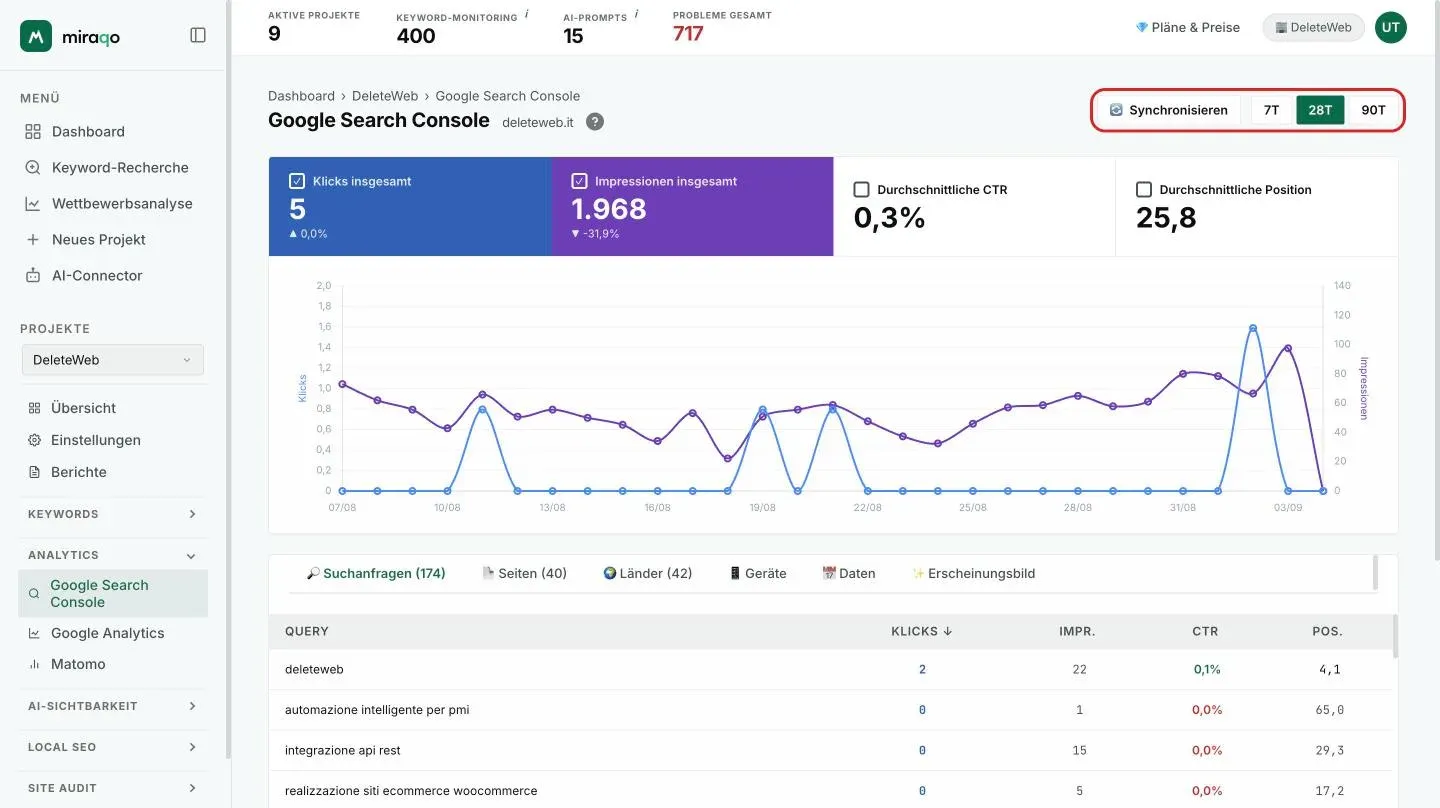Click the Pos. column header
The image size is (1440, 808).
pos(1327,632)
